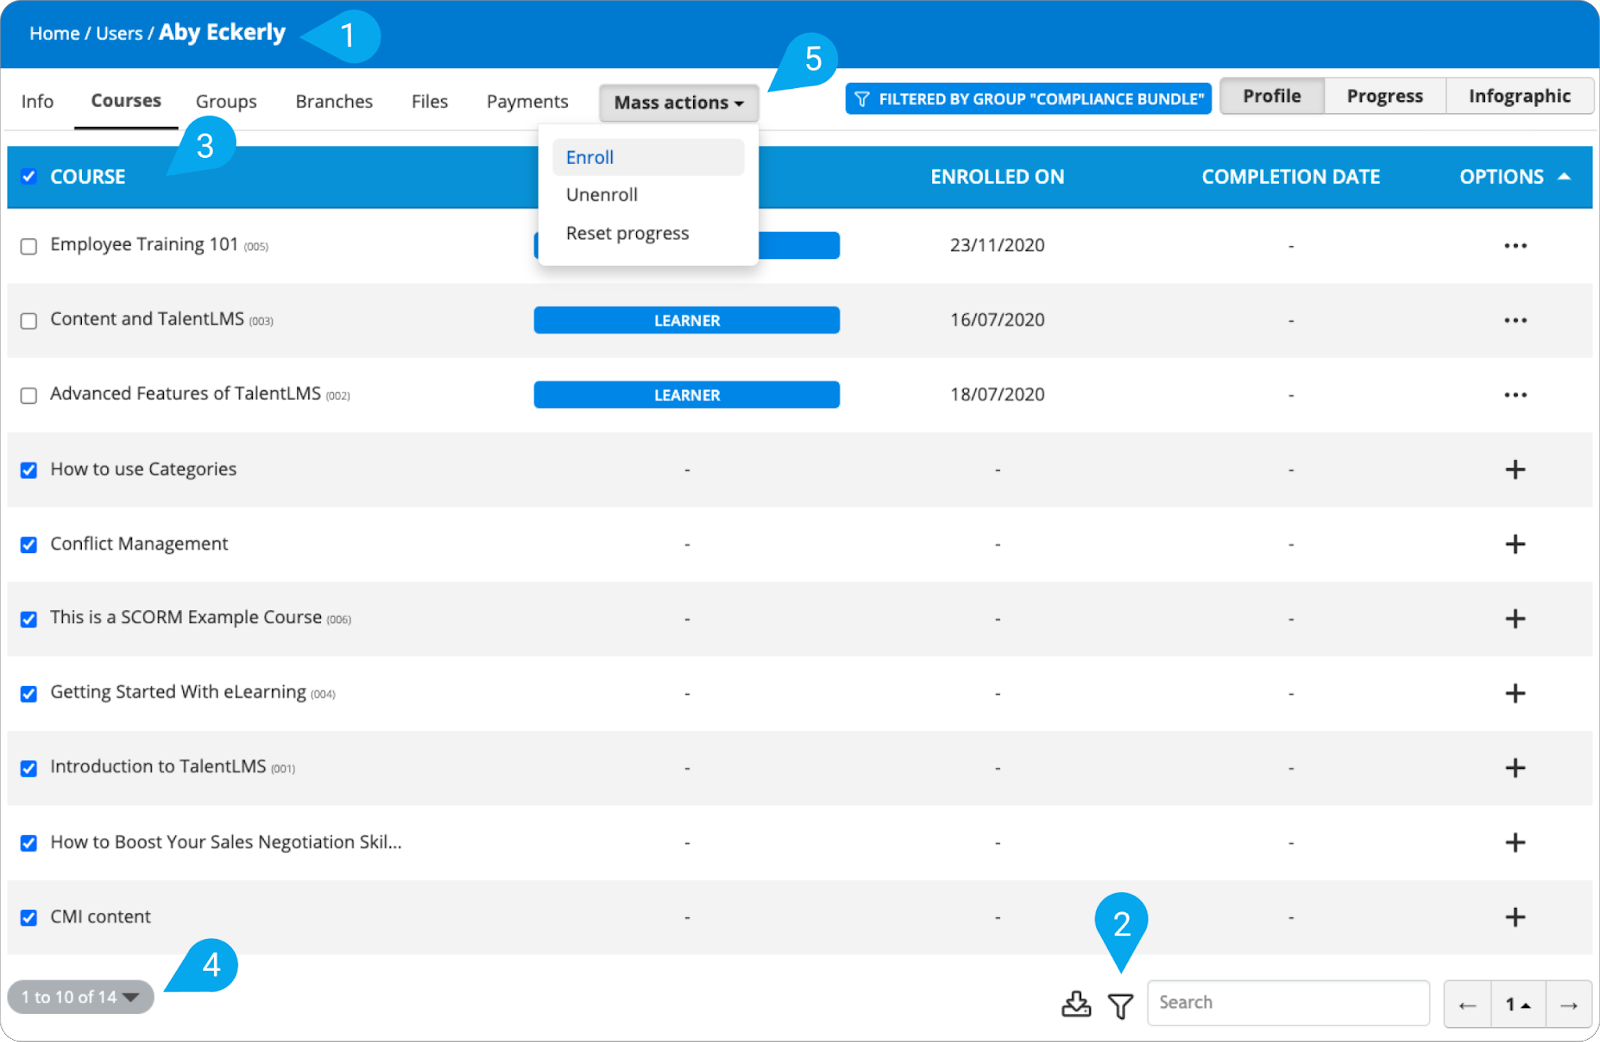Viewport: 1600px width, 1042px height.
Task: Check the Employee Training 101 checkbox
Action: click(29, 246)
